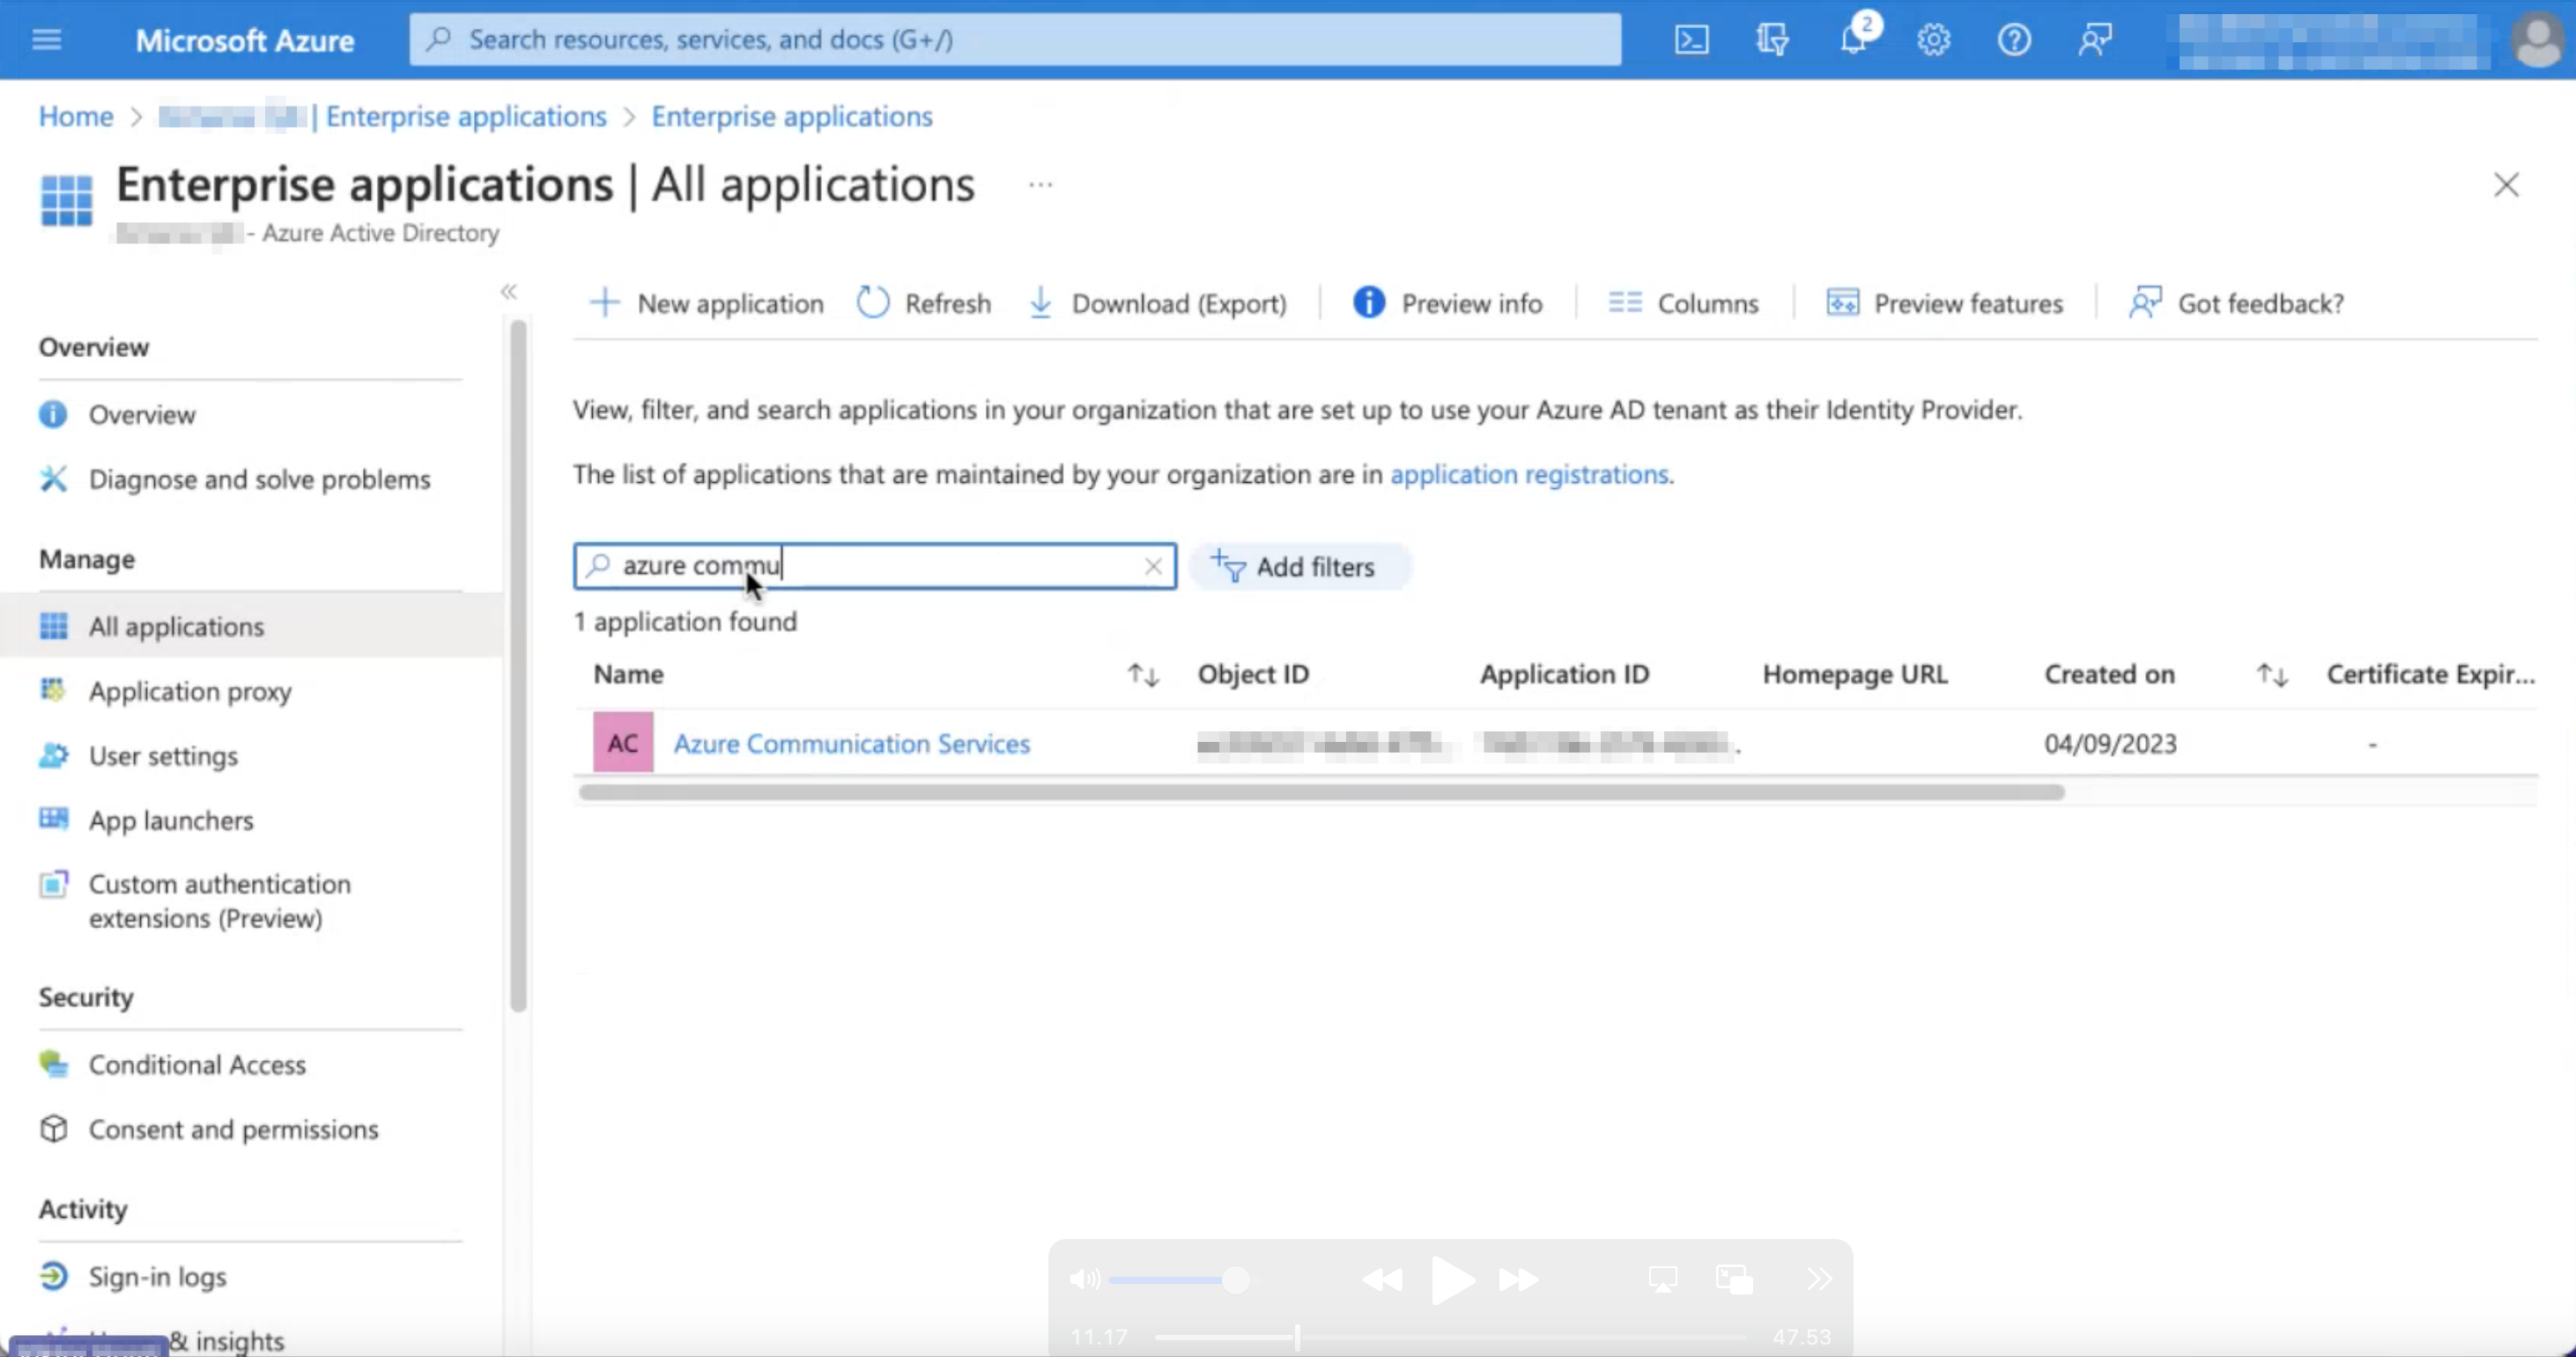
Task: Click Download (Export)
Action: (x=1157, y=303)
